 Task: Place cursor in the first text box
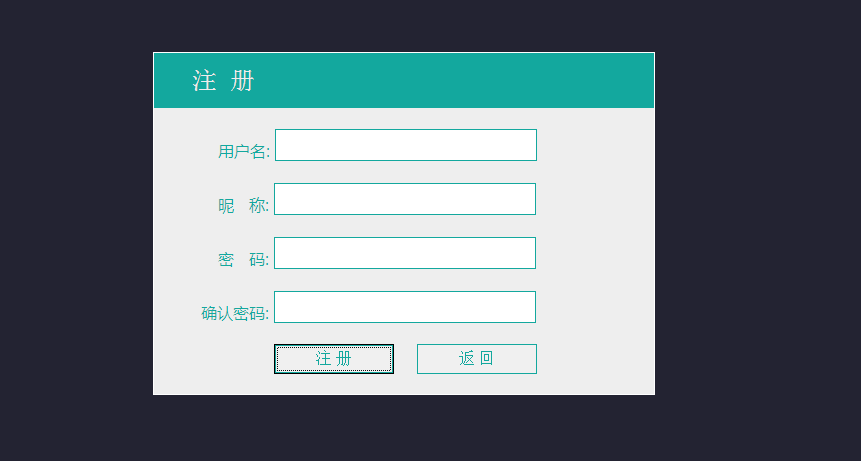[x=405, y=145]
